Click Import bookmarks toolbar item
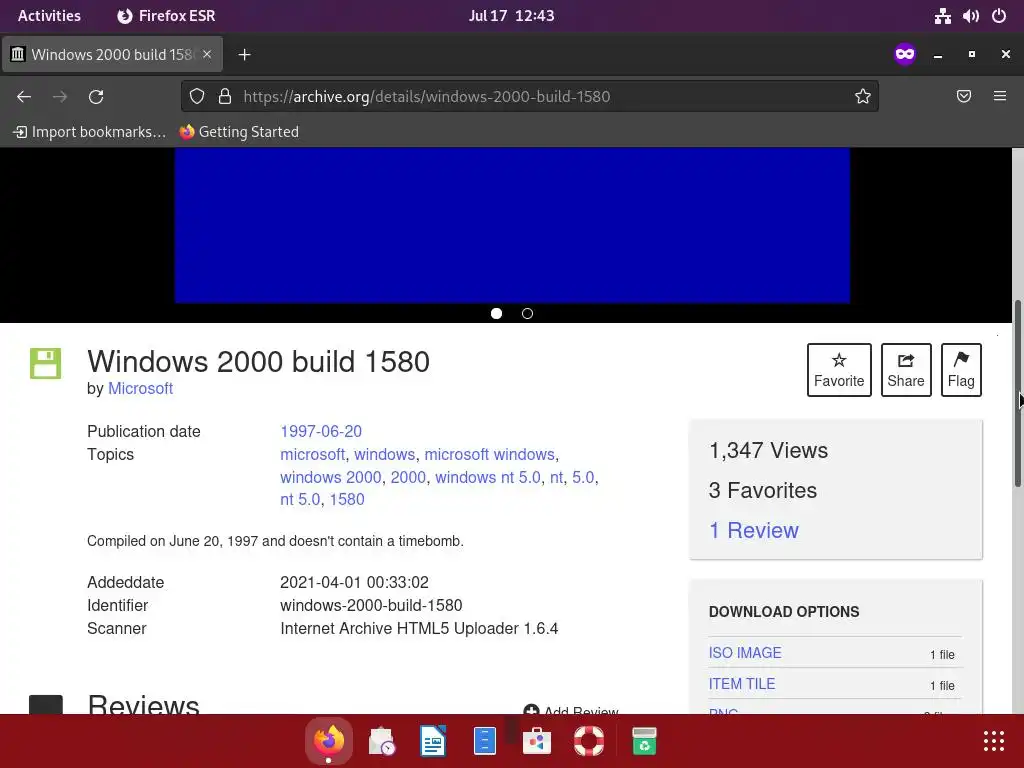 [x=89, y=132]
